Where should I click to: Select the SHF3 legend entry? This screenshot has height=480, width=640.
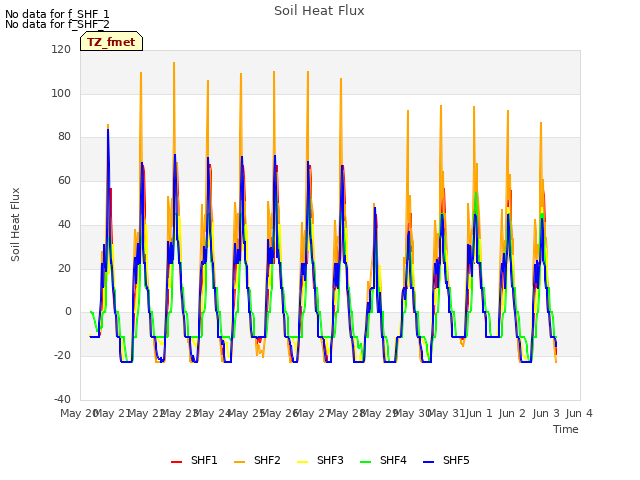[x=320, y=460]
